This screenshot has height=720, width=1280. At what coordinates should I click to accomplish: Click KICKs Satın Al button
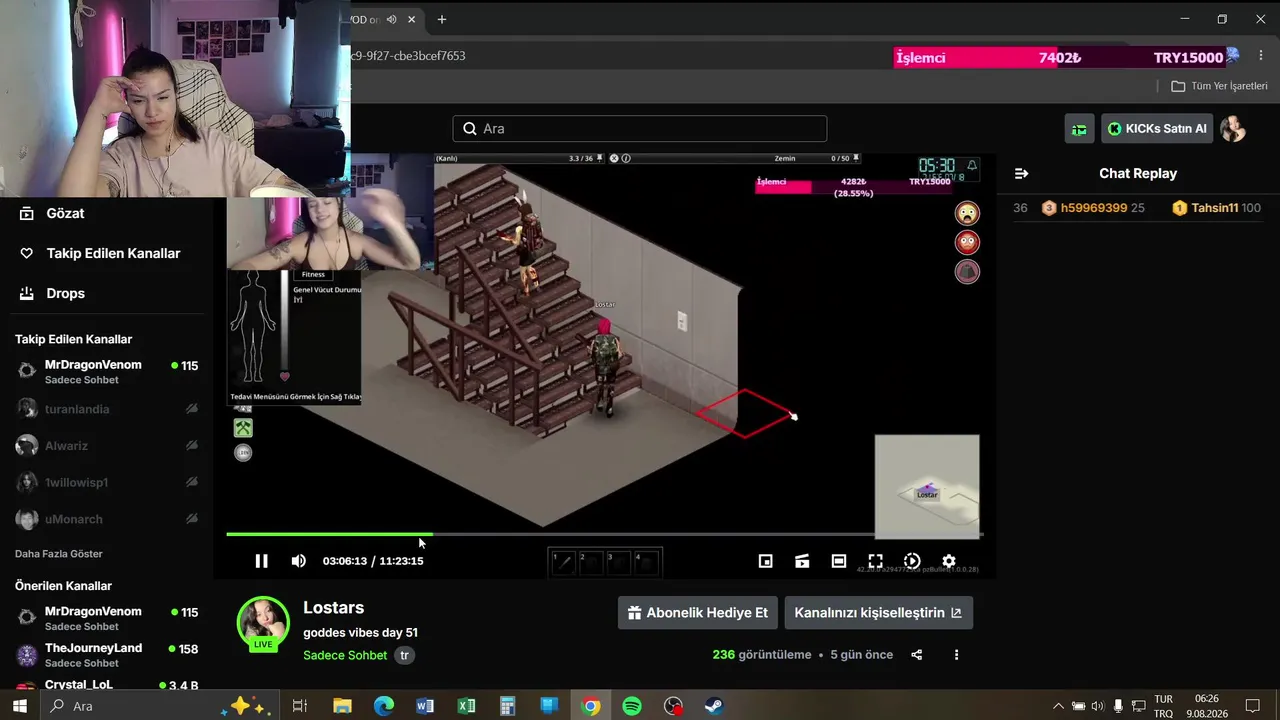pyautogui.click(x=1157, y=129)
